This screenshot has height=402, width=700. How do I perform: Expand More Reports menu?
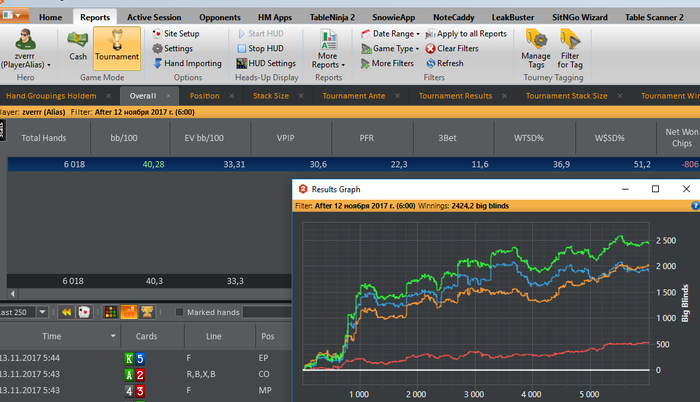(x=328, y=49)
